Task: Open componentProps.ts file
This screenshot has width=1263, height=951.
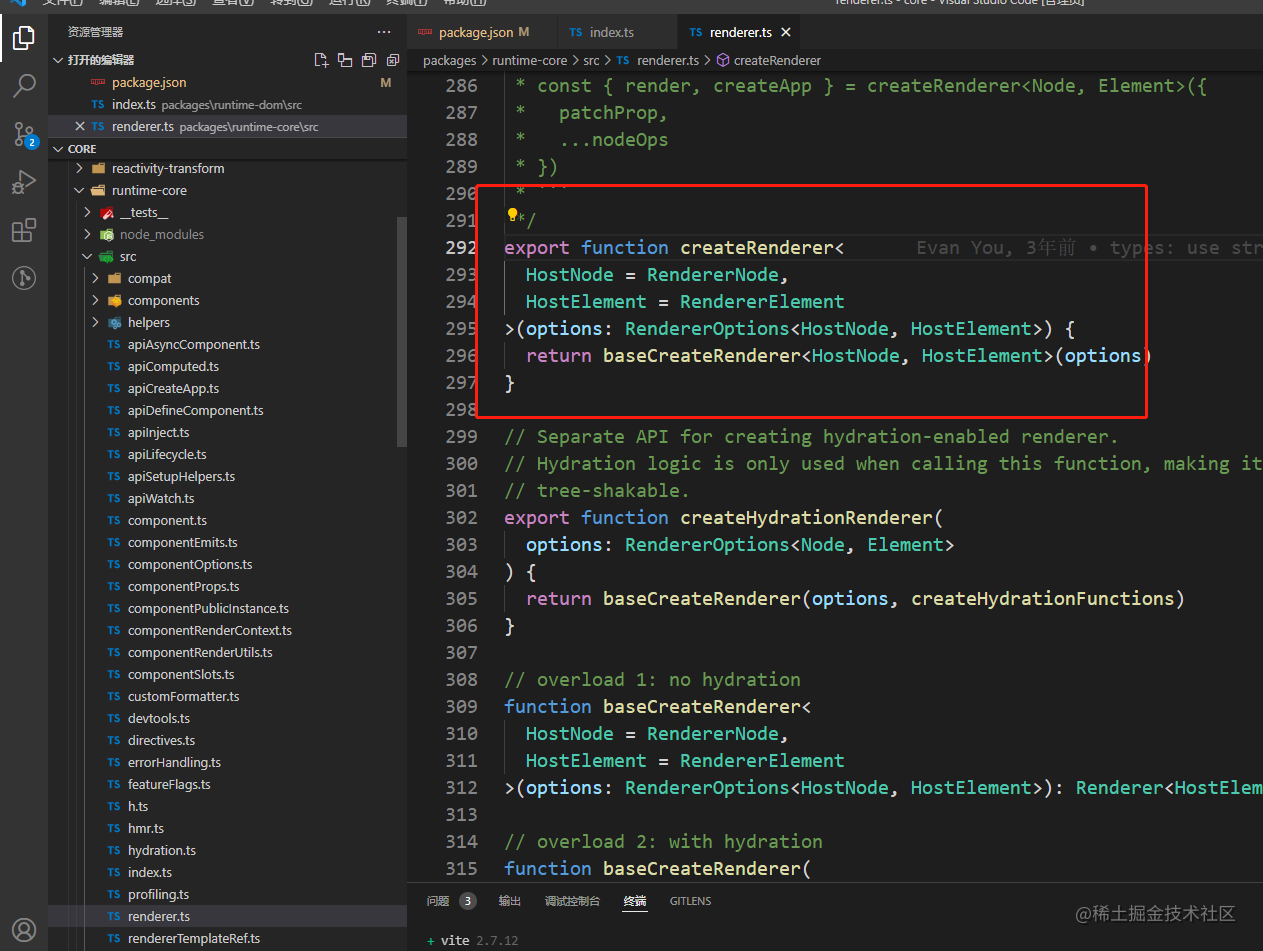Action: point(183,586)
